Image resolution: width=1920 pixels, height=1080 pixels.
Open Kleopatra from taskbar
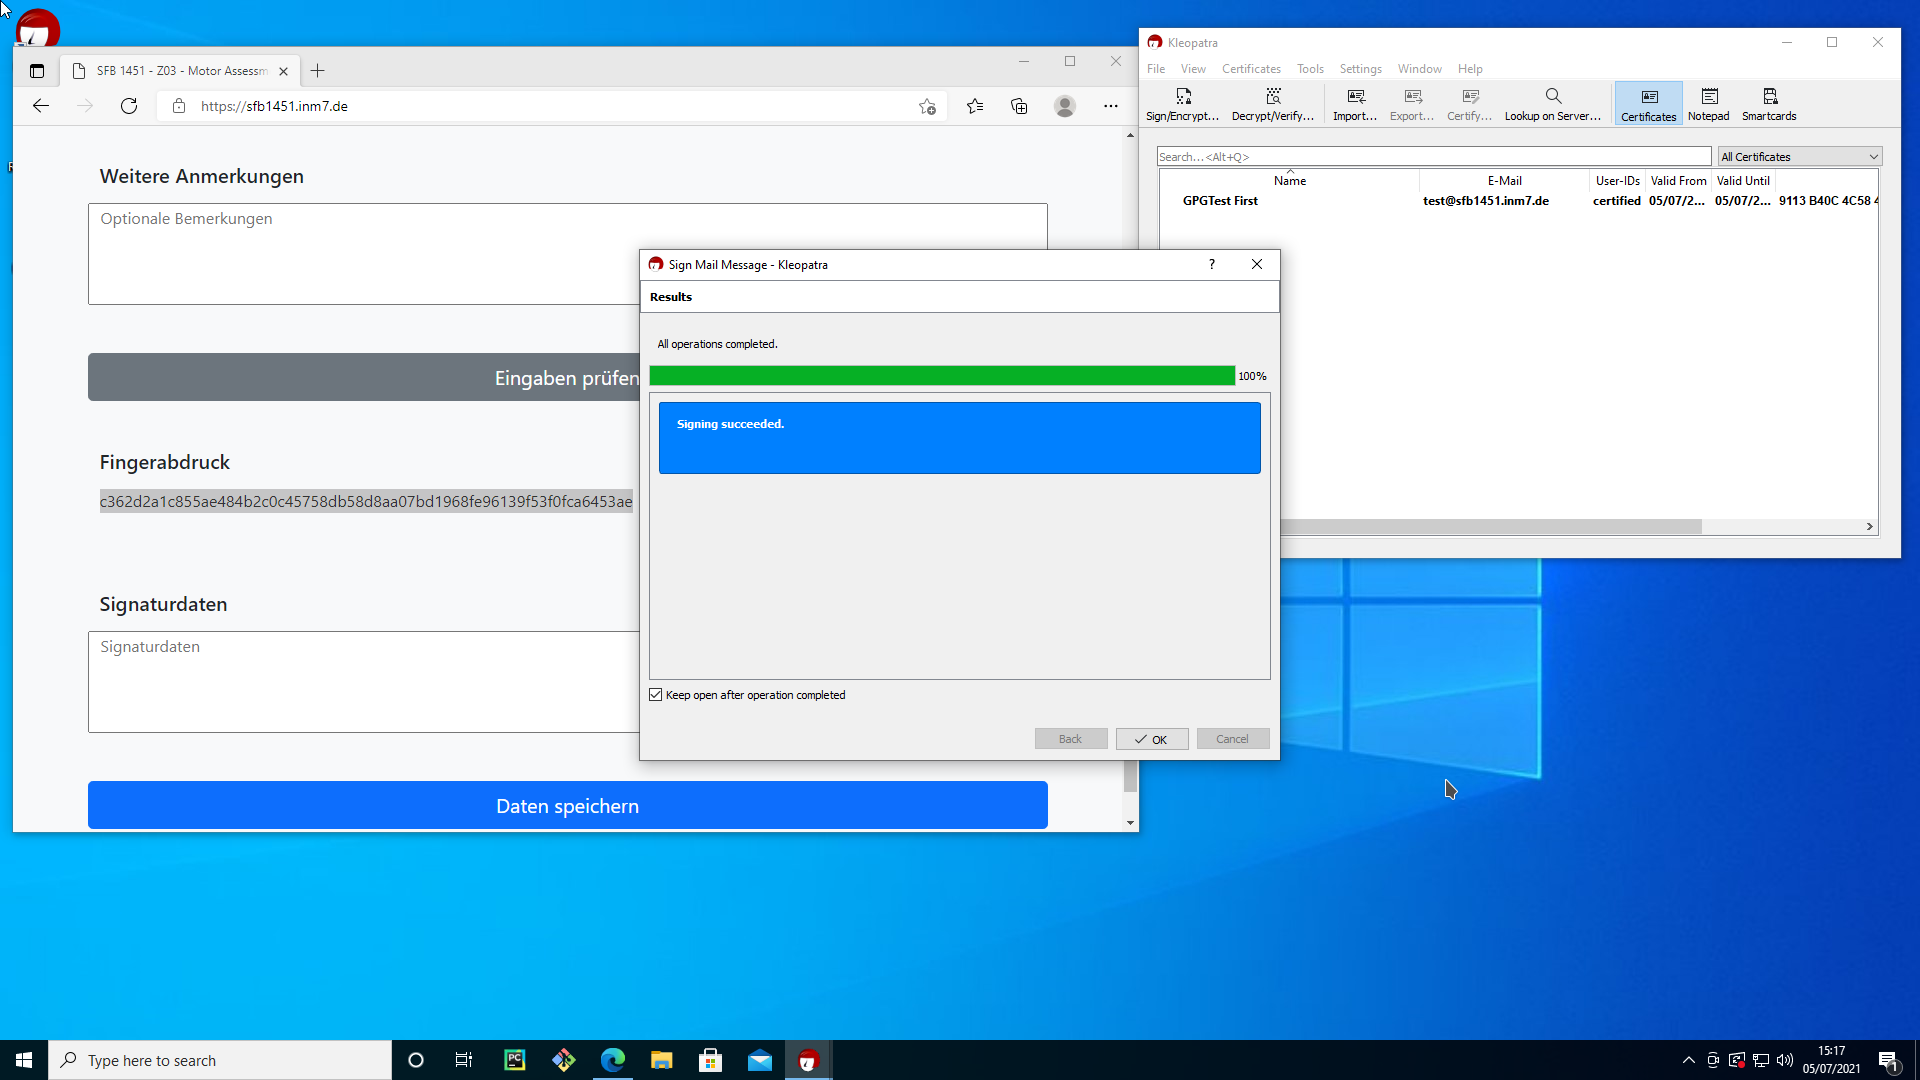(809, 1060)
